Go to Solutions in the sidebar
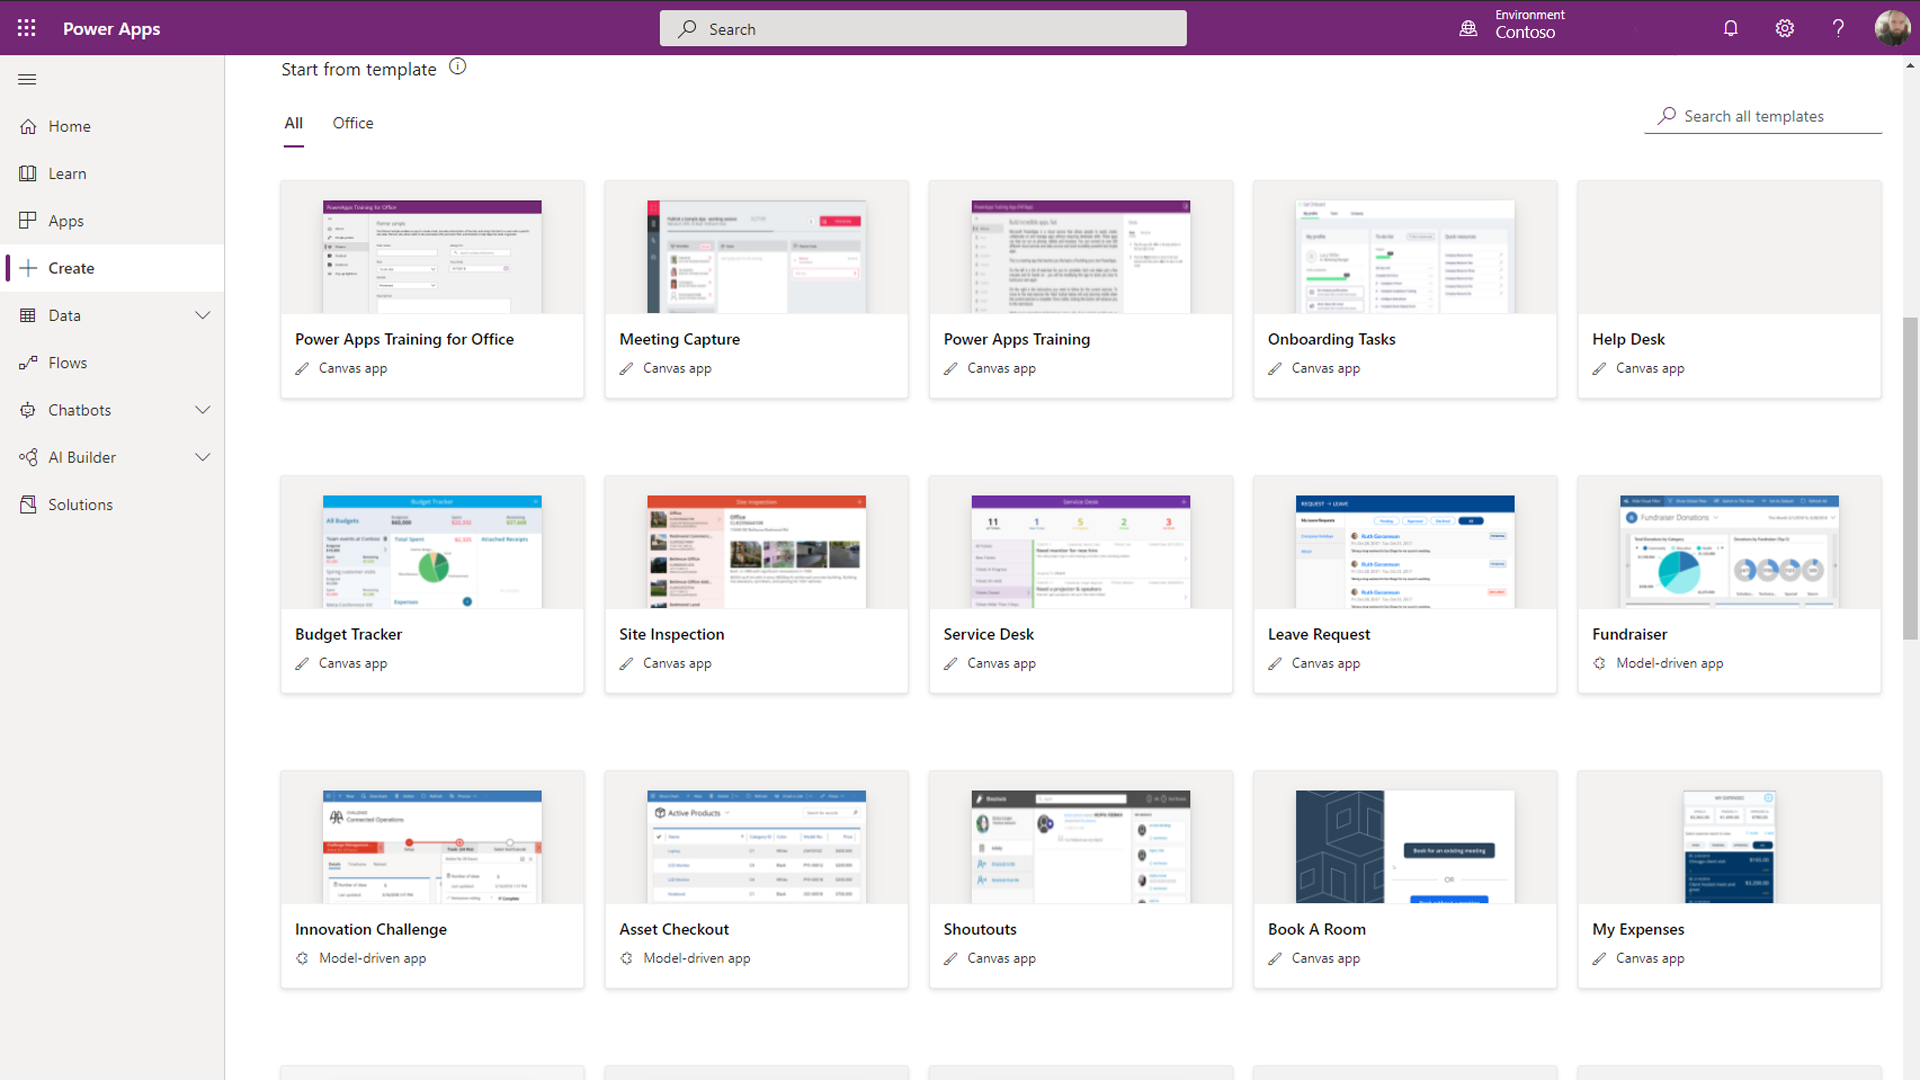Screen dimensions: 1920x1080 80,505
